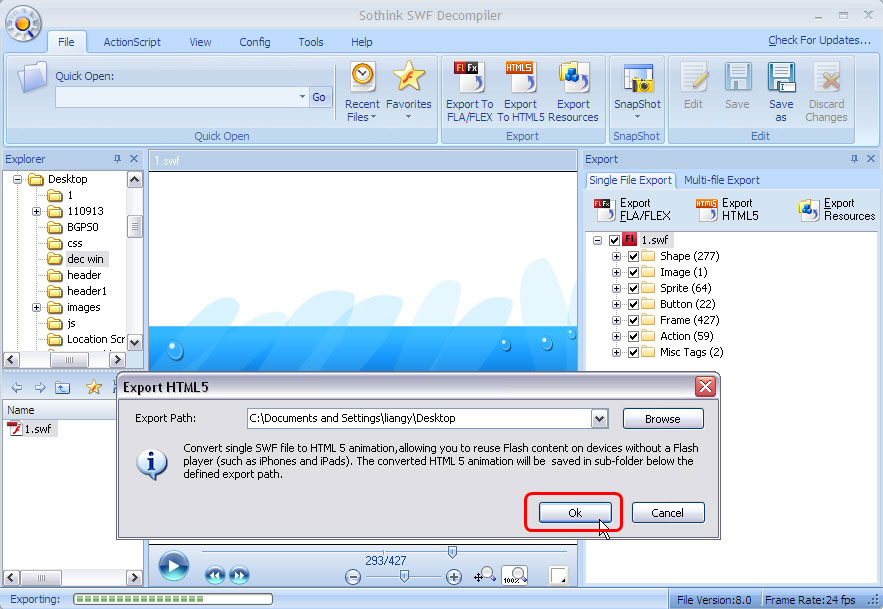Viewport: 883px width, 609px height.
Task: Browse for an export path
Action: [x=663, y=419]
